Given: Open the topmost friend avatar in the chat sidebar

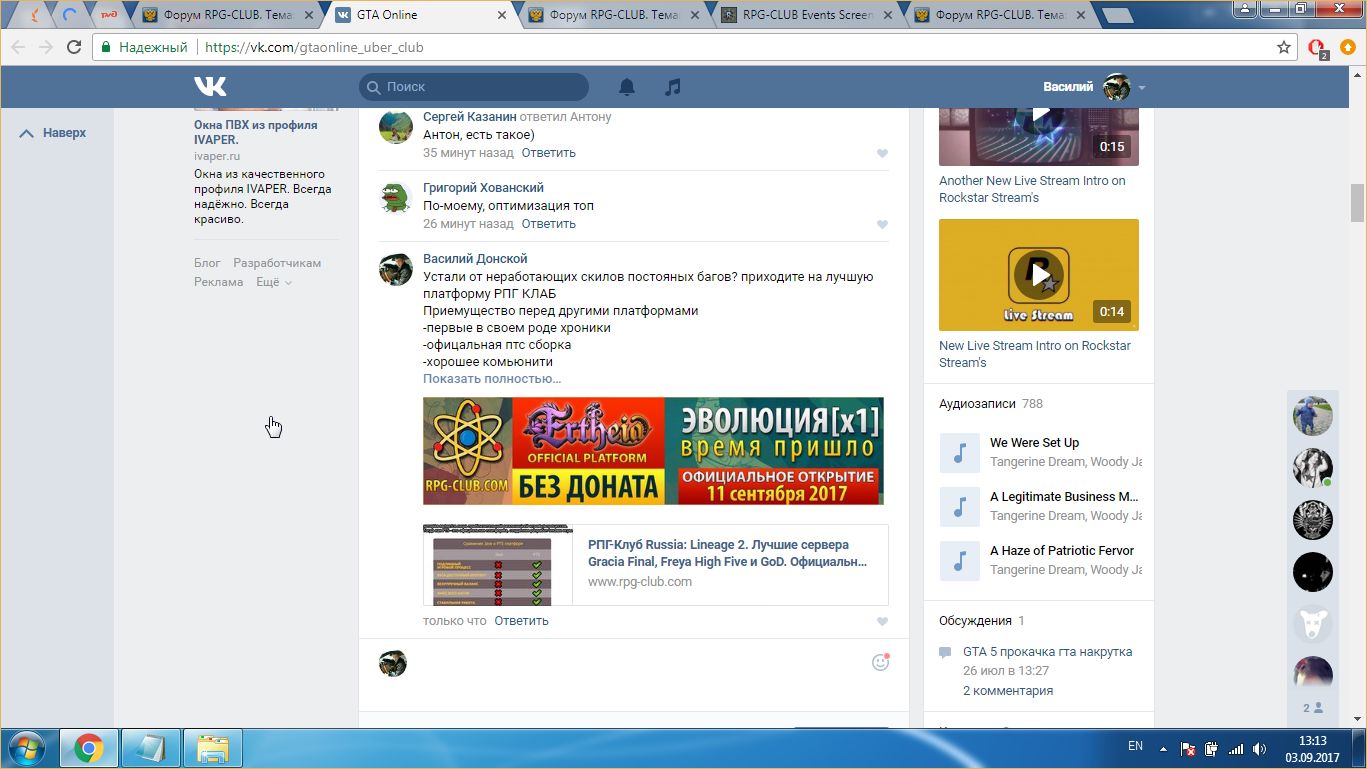Looking at the screenshot, I should tap(1312, 415).
